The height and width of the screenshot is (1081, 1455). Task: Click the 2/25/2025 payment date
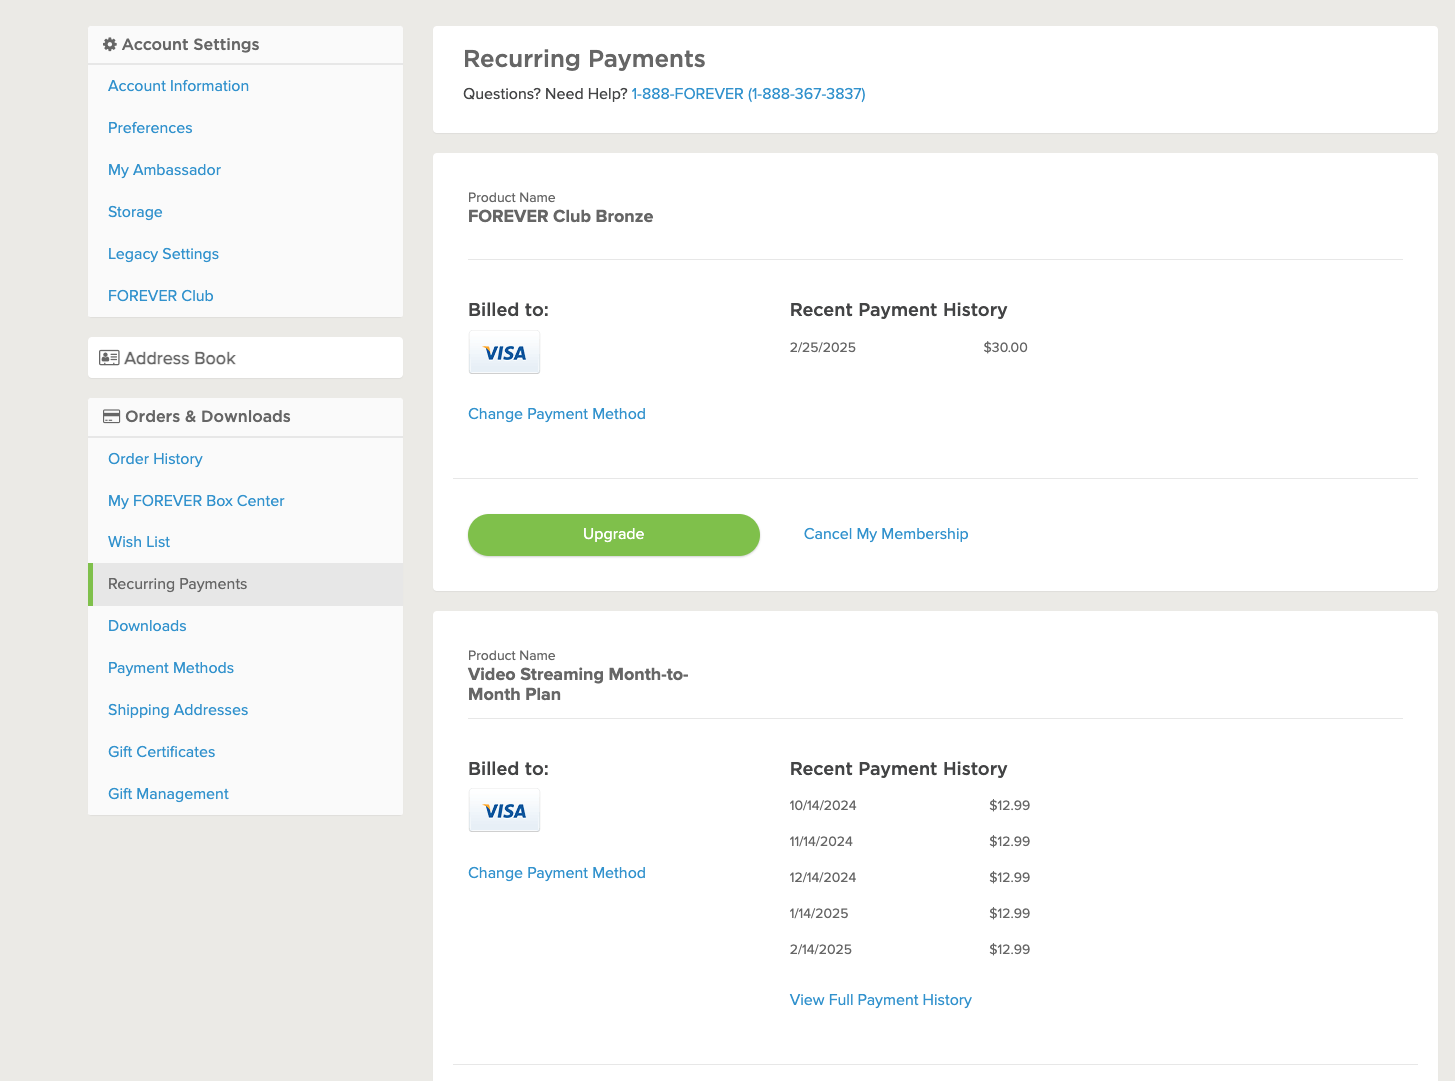823,348
